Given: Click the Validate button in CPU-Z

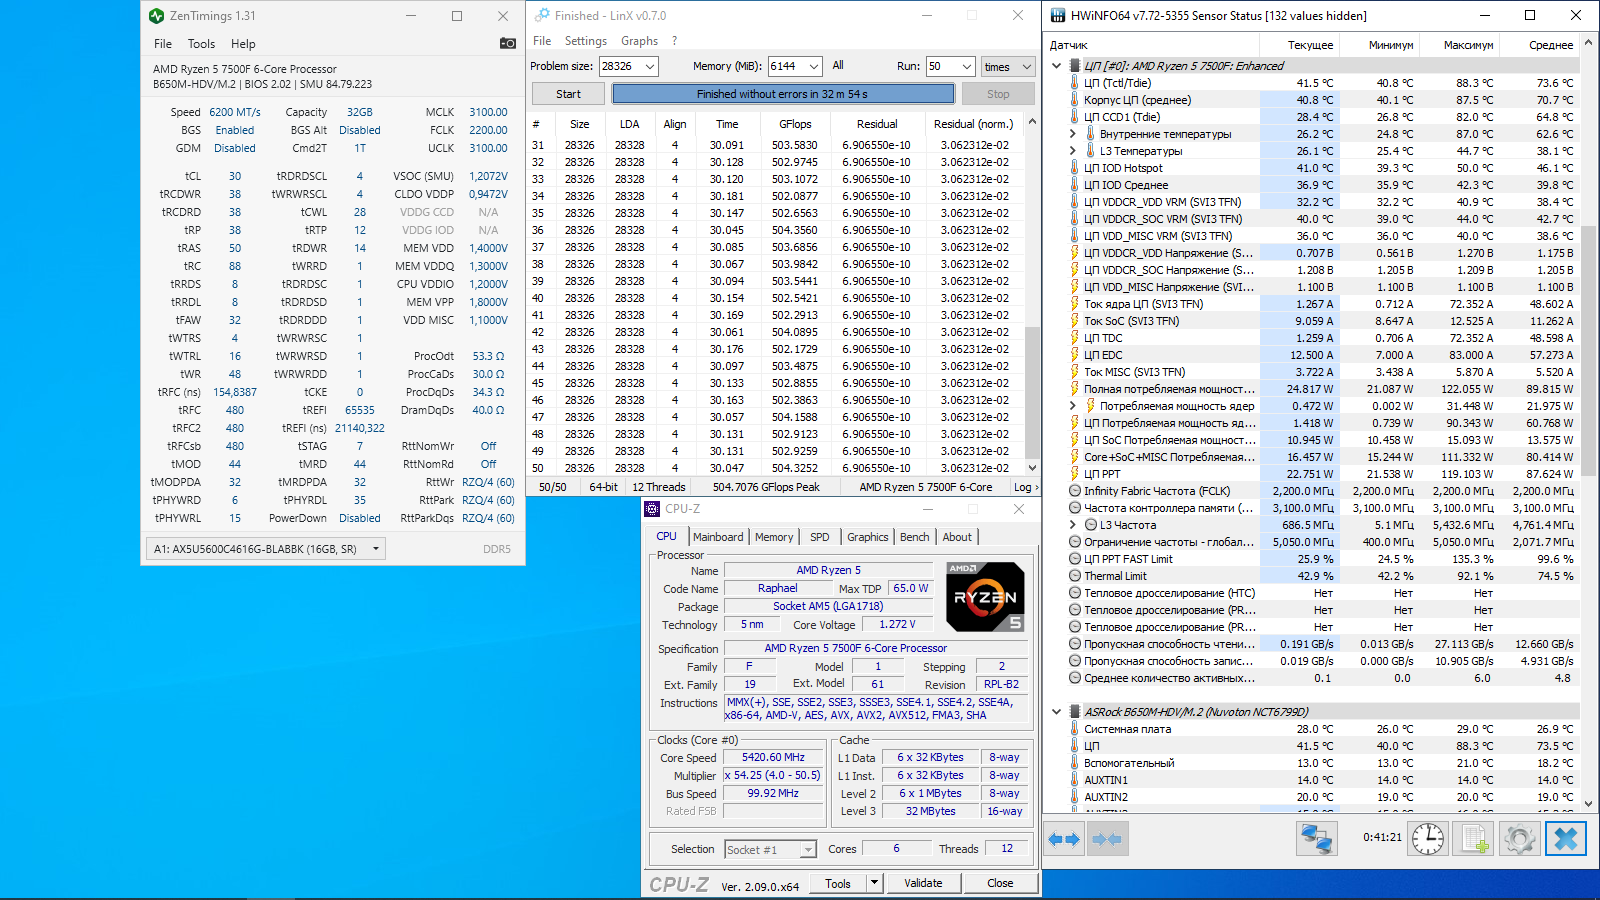Looking at the screenshot, I should point(923,883).
